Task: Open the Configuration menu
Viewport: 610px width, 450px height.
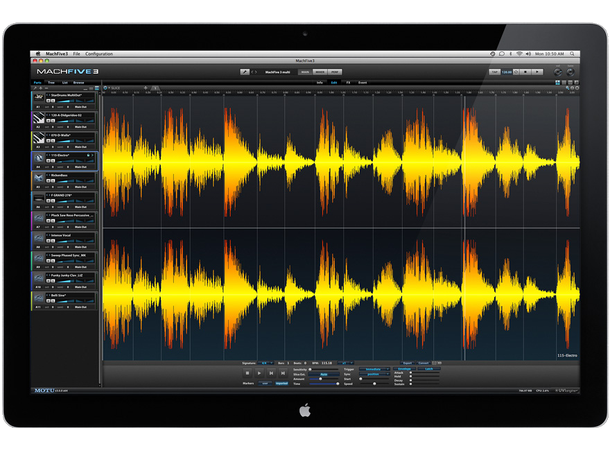Action: pos(99,54)
